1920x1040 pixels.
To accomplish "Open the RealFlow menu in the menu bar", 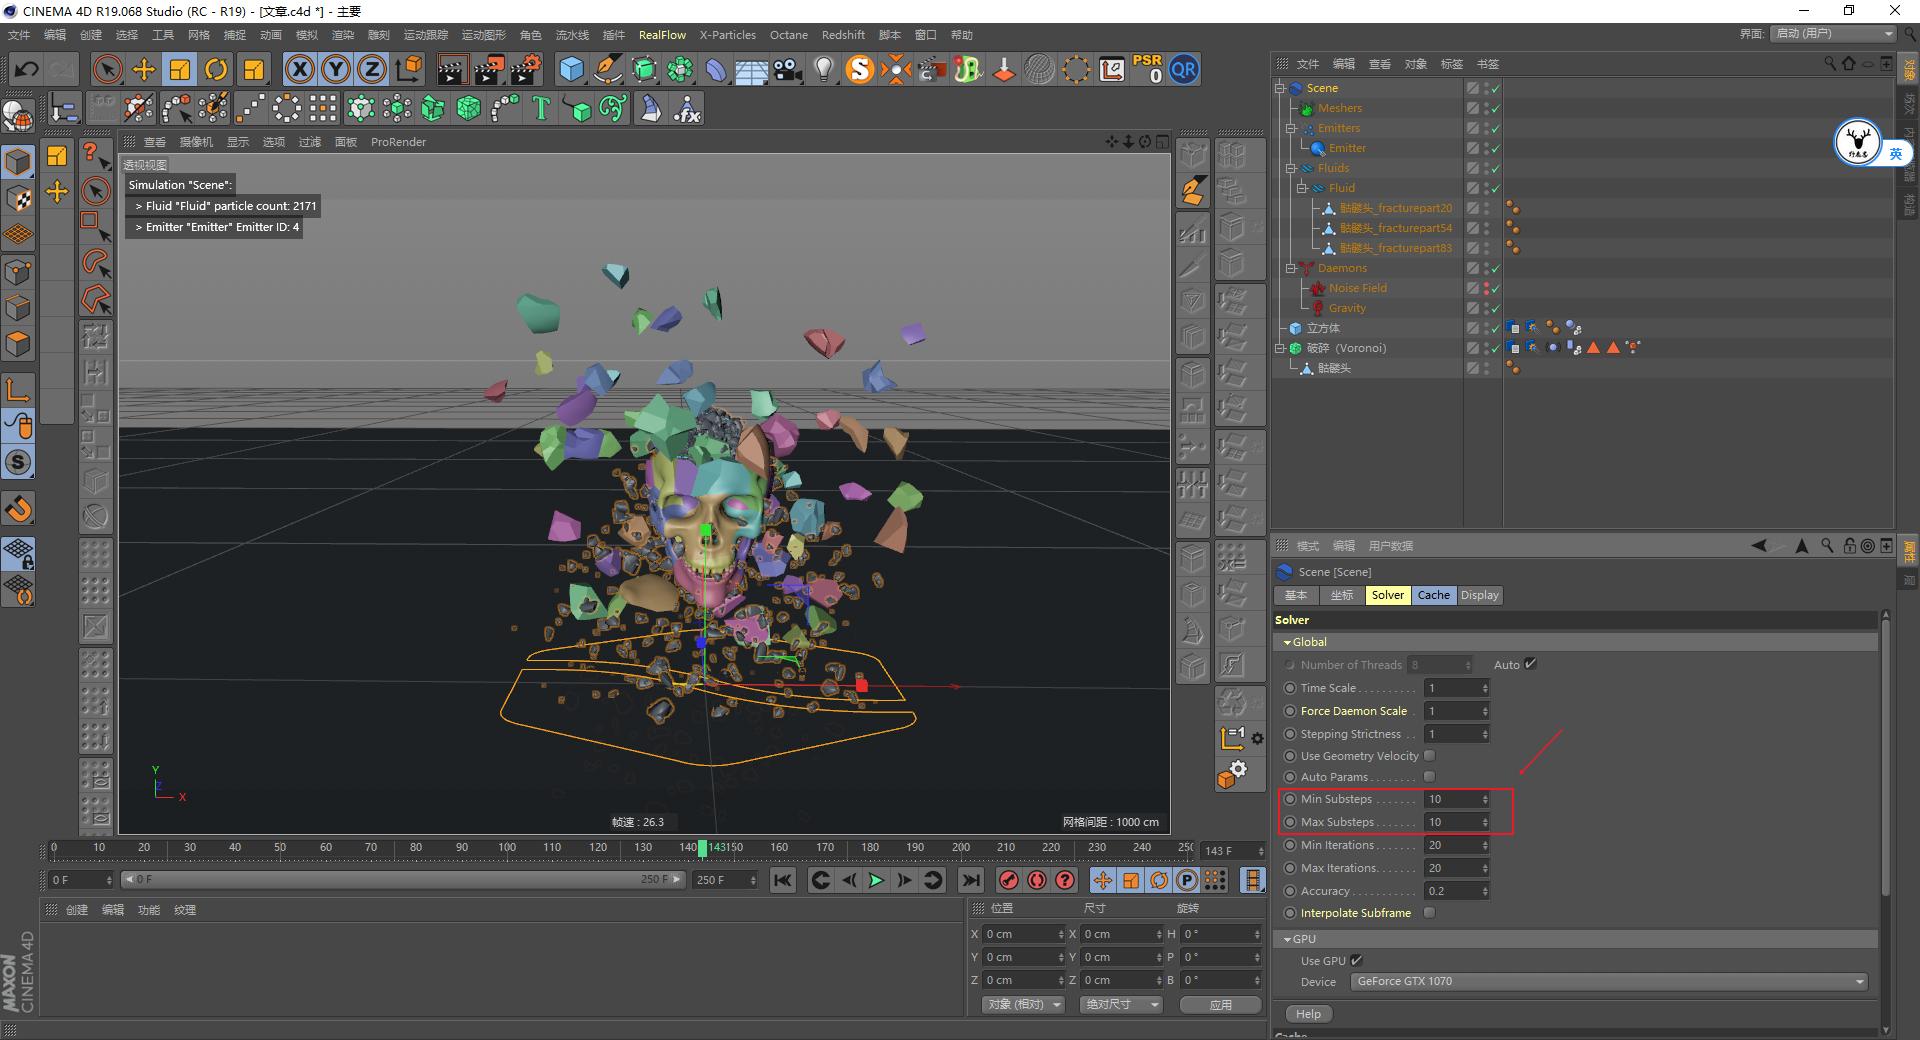I will point(662,34).
